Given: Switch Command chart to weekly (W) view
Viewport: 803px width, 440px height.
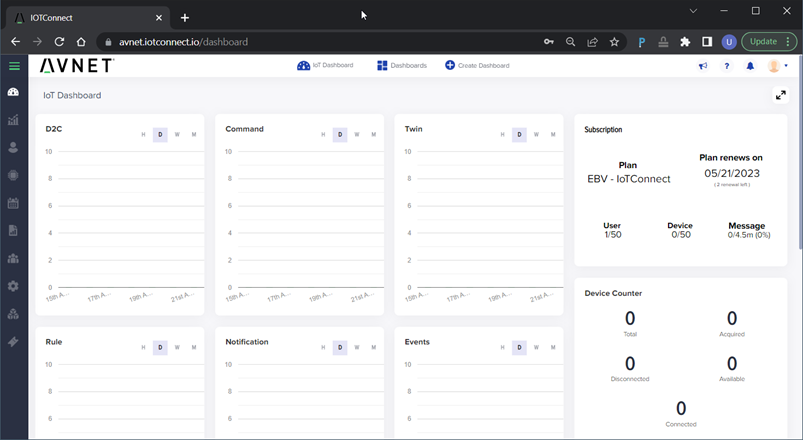Looking at the screenshot, I should tap(356, 135).
